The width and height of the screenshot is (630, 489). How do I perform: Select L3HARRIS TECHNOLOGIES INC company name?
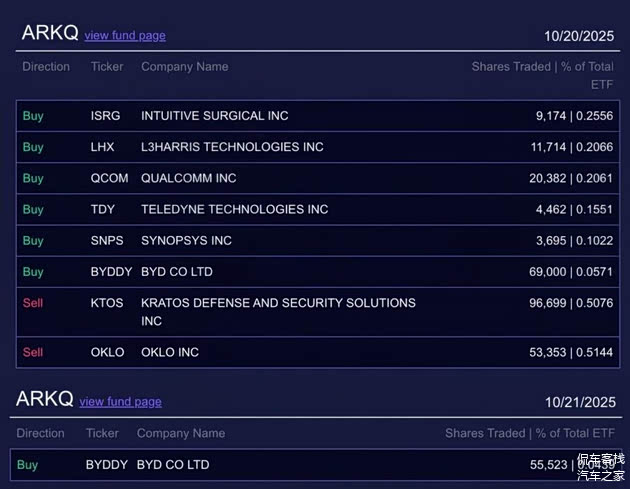tap(232, 147)
